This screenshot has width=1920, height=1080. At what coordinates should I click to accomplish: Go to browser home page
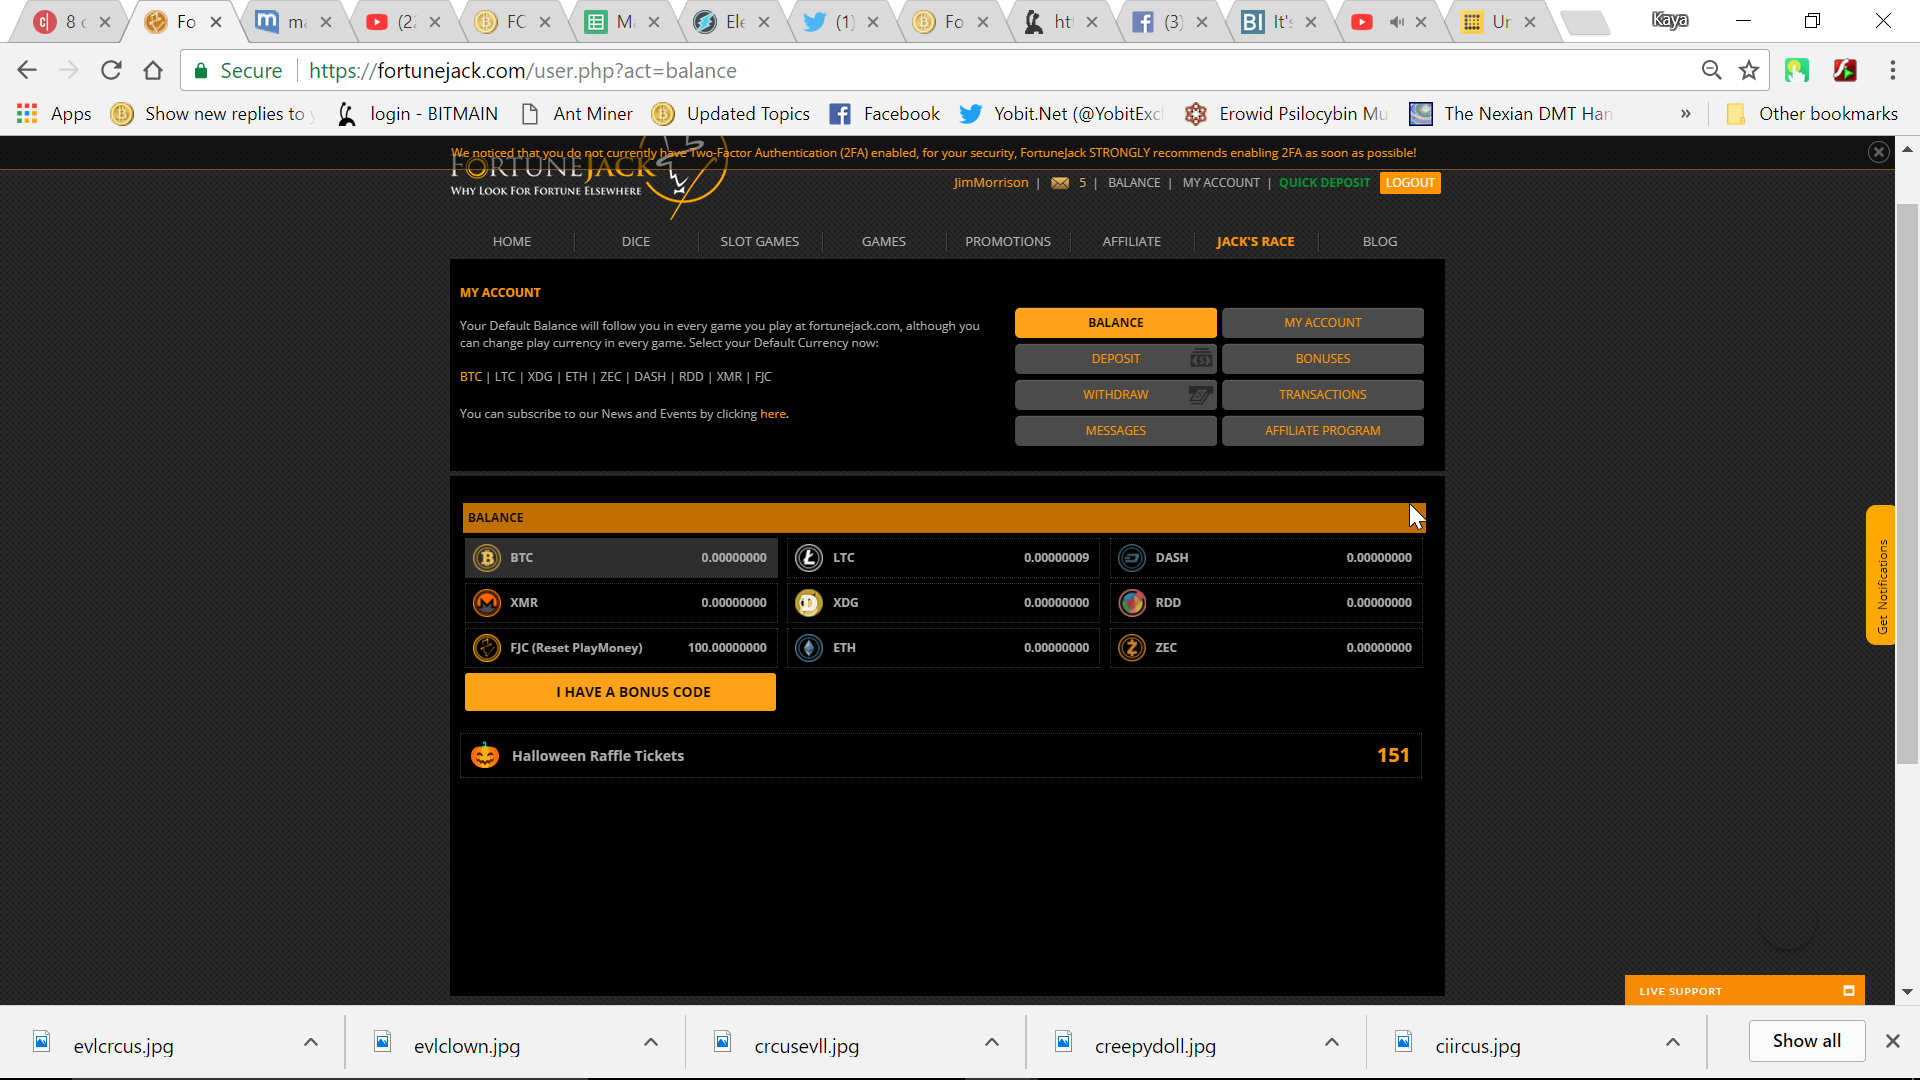click(153, 70)
